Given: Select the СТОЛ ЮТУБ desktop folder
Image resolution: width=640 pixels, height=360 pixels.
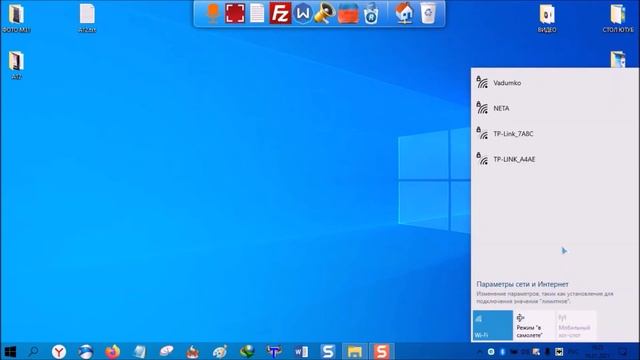Looking at the screenshot, I should pos(618,18).
